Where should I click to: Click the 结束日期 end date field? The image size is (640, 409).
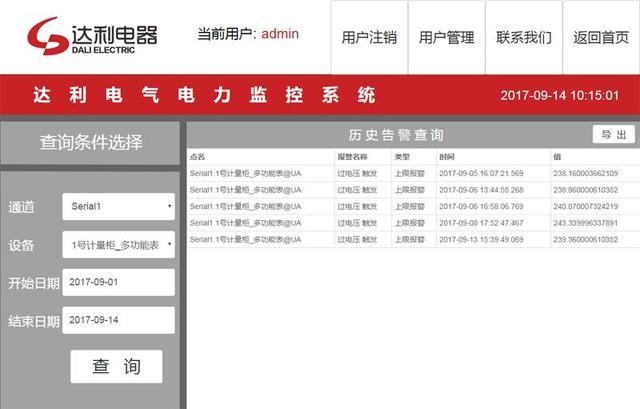(118, 321)
